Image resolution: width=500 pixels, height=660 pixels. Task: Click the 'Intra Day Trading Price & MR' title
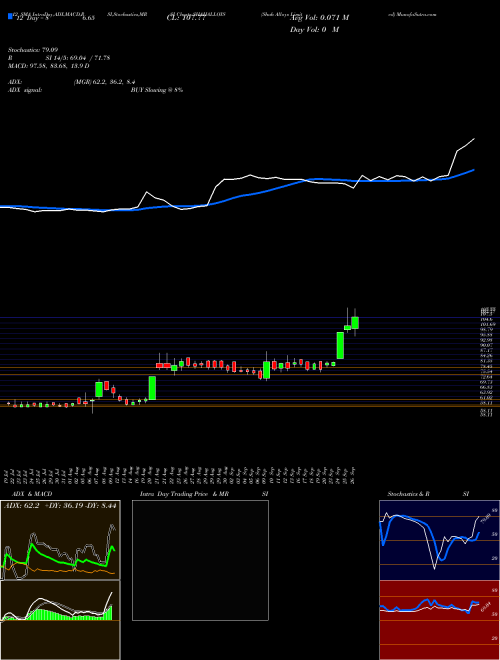tap(185, 494)
